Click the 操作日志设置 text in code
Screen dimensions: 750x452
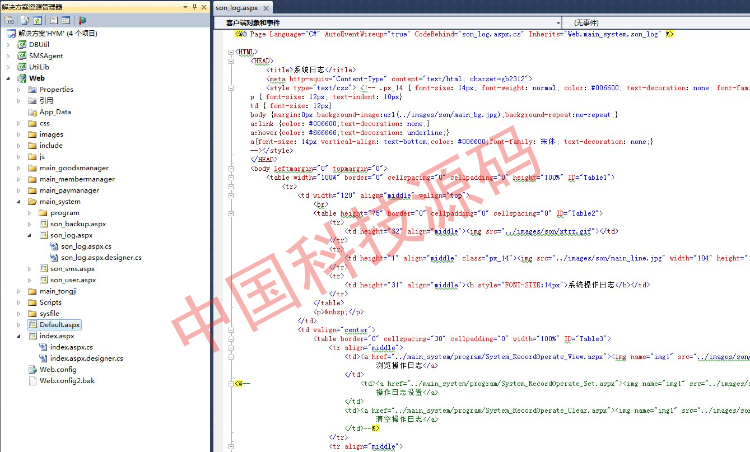(400, 393)
